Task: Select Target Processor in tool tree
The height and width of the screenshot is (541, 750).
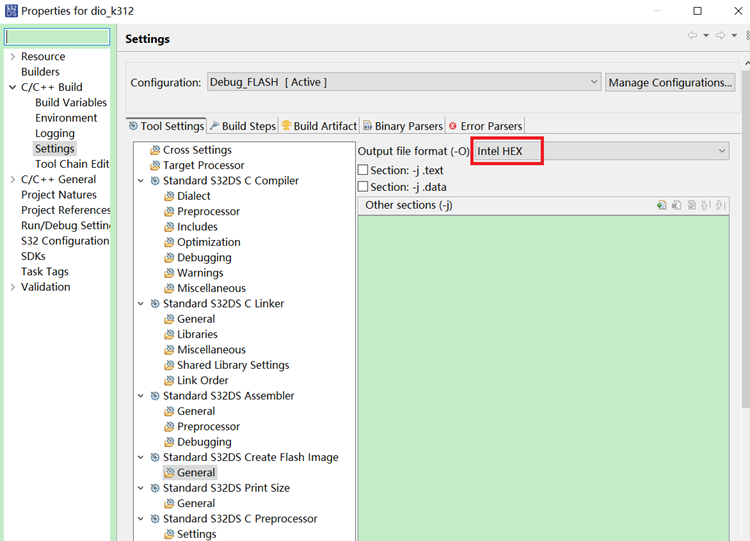Action: pos(203,165)
